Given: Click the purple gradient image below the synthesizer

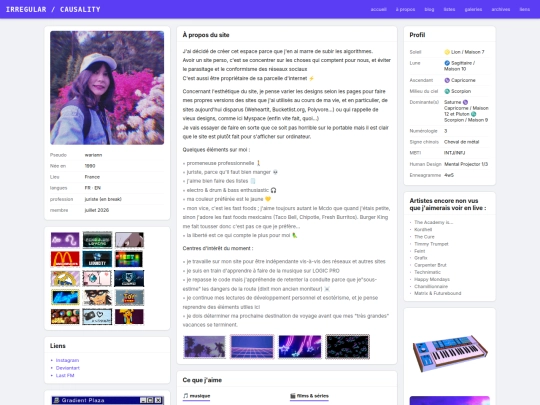Looking at the screenshot, I should point(450,401).
